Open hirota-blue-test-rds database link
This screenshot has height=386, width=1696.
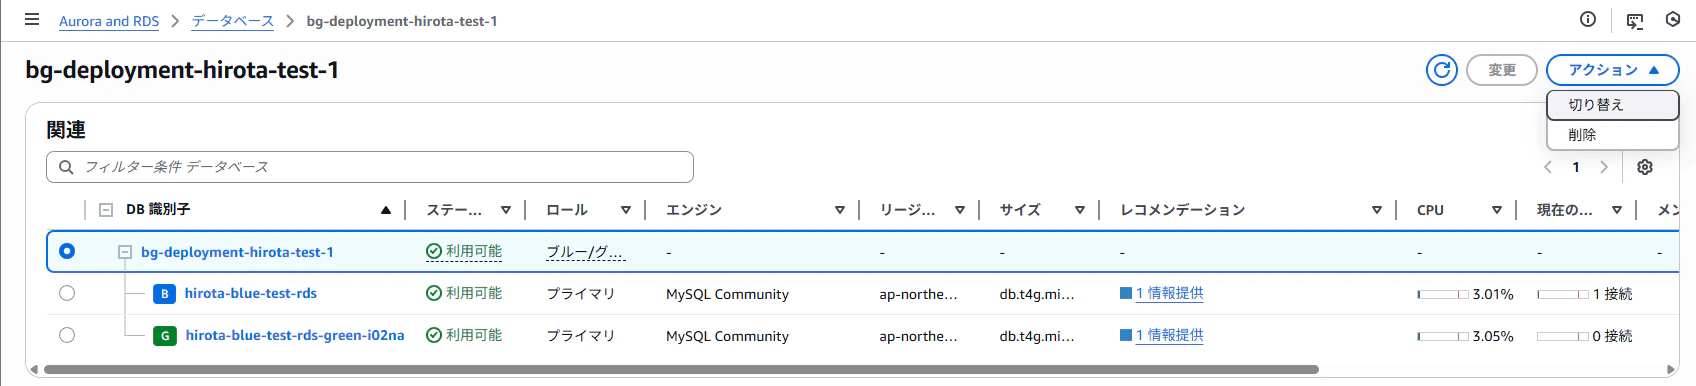point(251,294)
